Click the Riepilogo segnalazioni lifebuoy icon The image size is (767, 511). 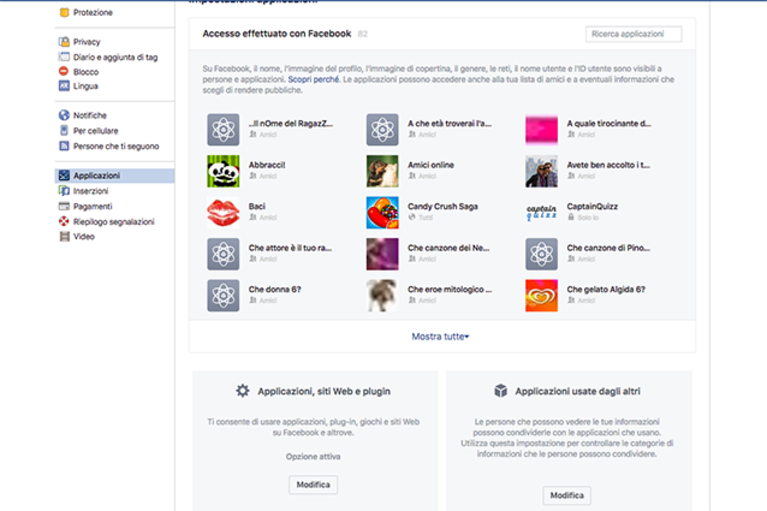pos(64,221)
